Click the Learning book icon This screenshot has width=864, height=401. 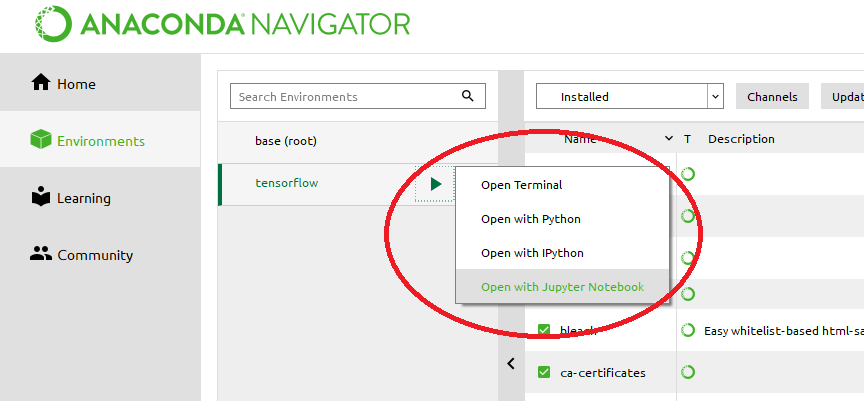[41, 197]
